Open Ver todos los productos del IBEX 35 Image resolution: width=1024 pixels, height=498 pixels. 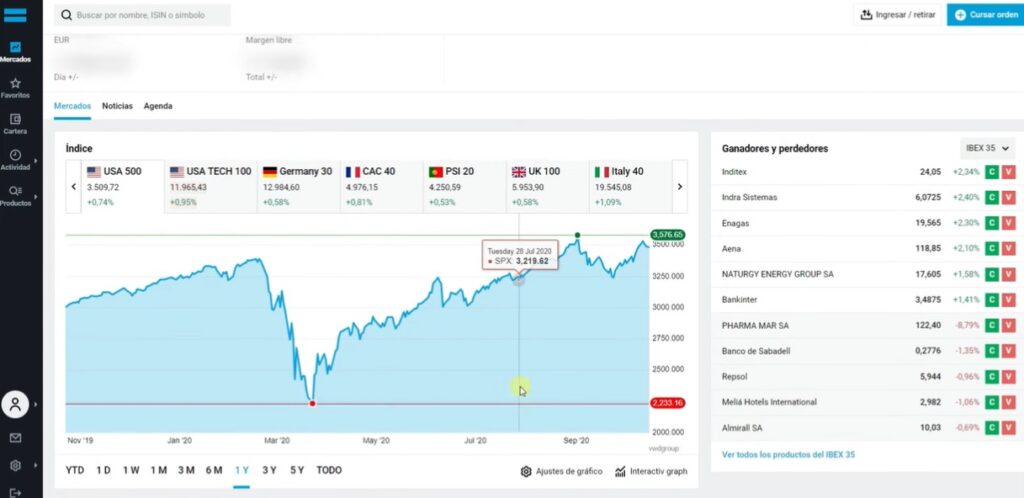click(x=788, y=454)
